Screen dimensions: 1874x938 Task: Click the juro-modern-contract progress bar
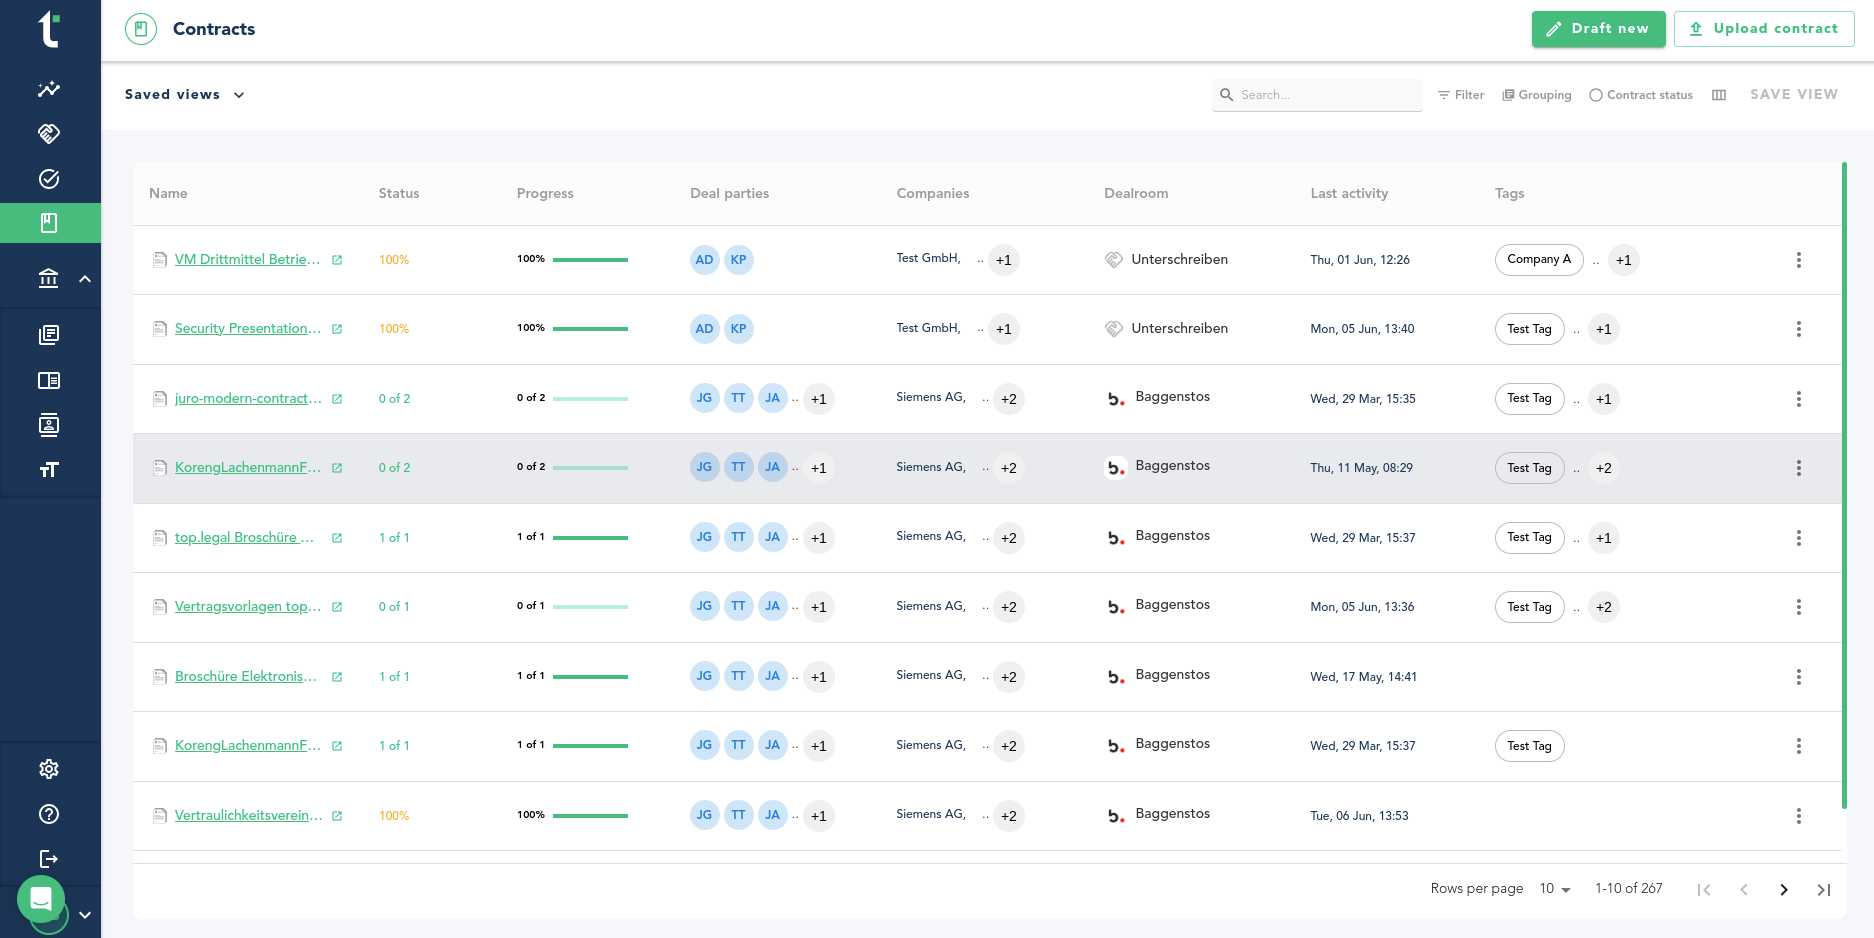[x=590, y=399]
